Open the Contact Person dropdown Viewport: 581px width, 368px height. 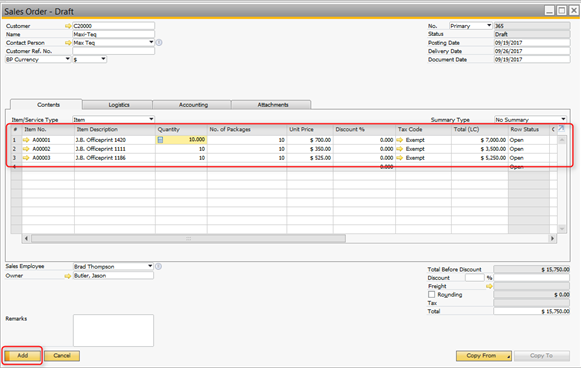coord(151,42)
